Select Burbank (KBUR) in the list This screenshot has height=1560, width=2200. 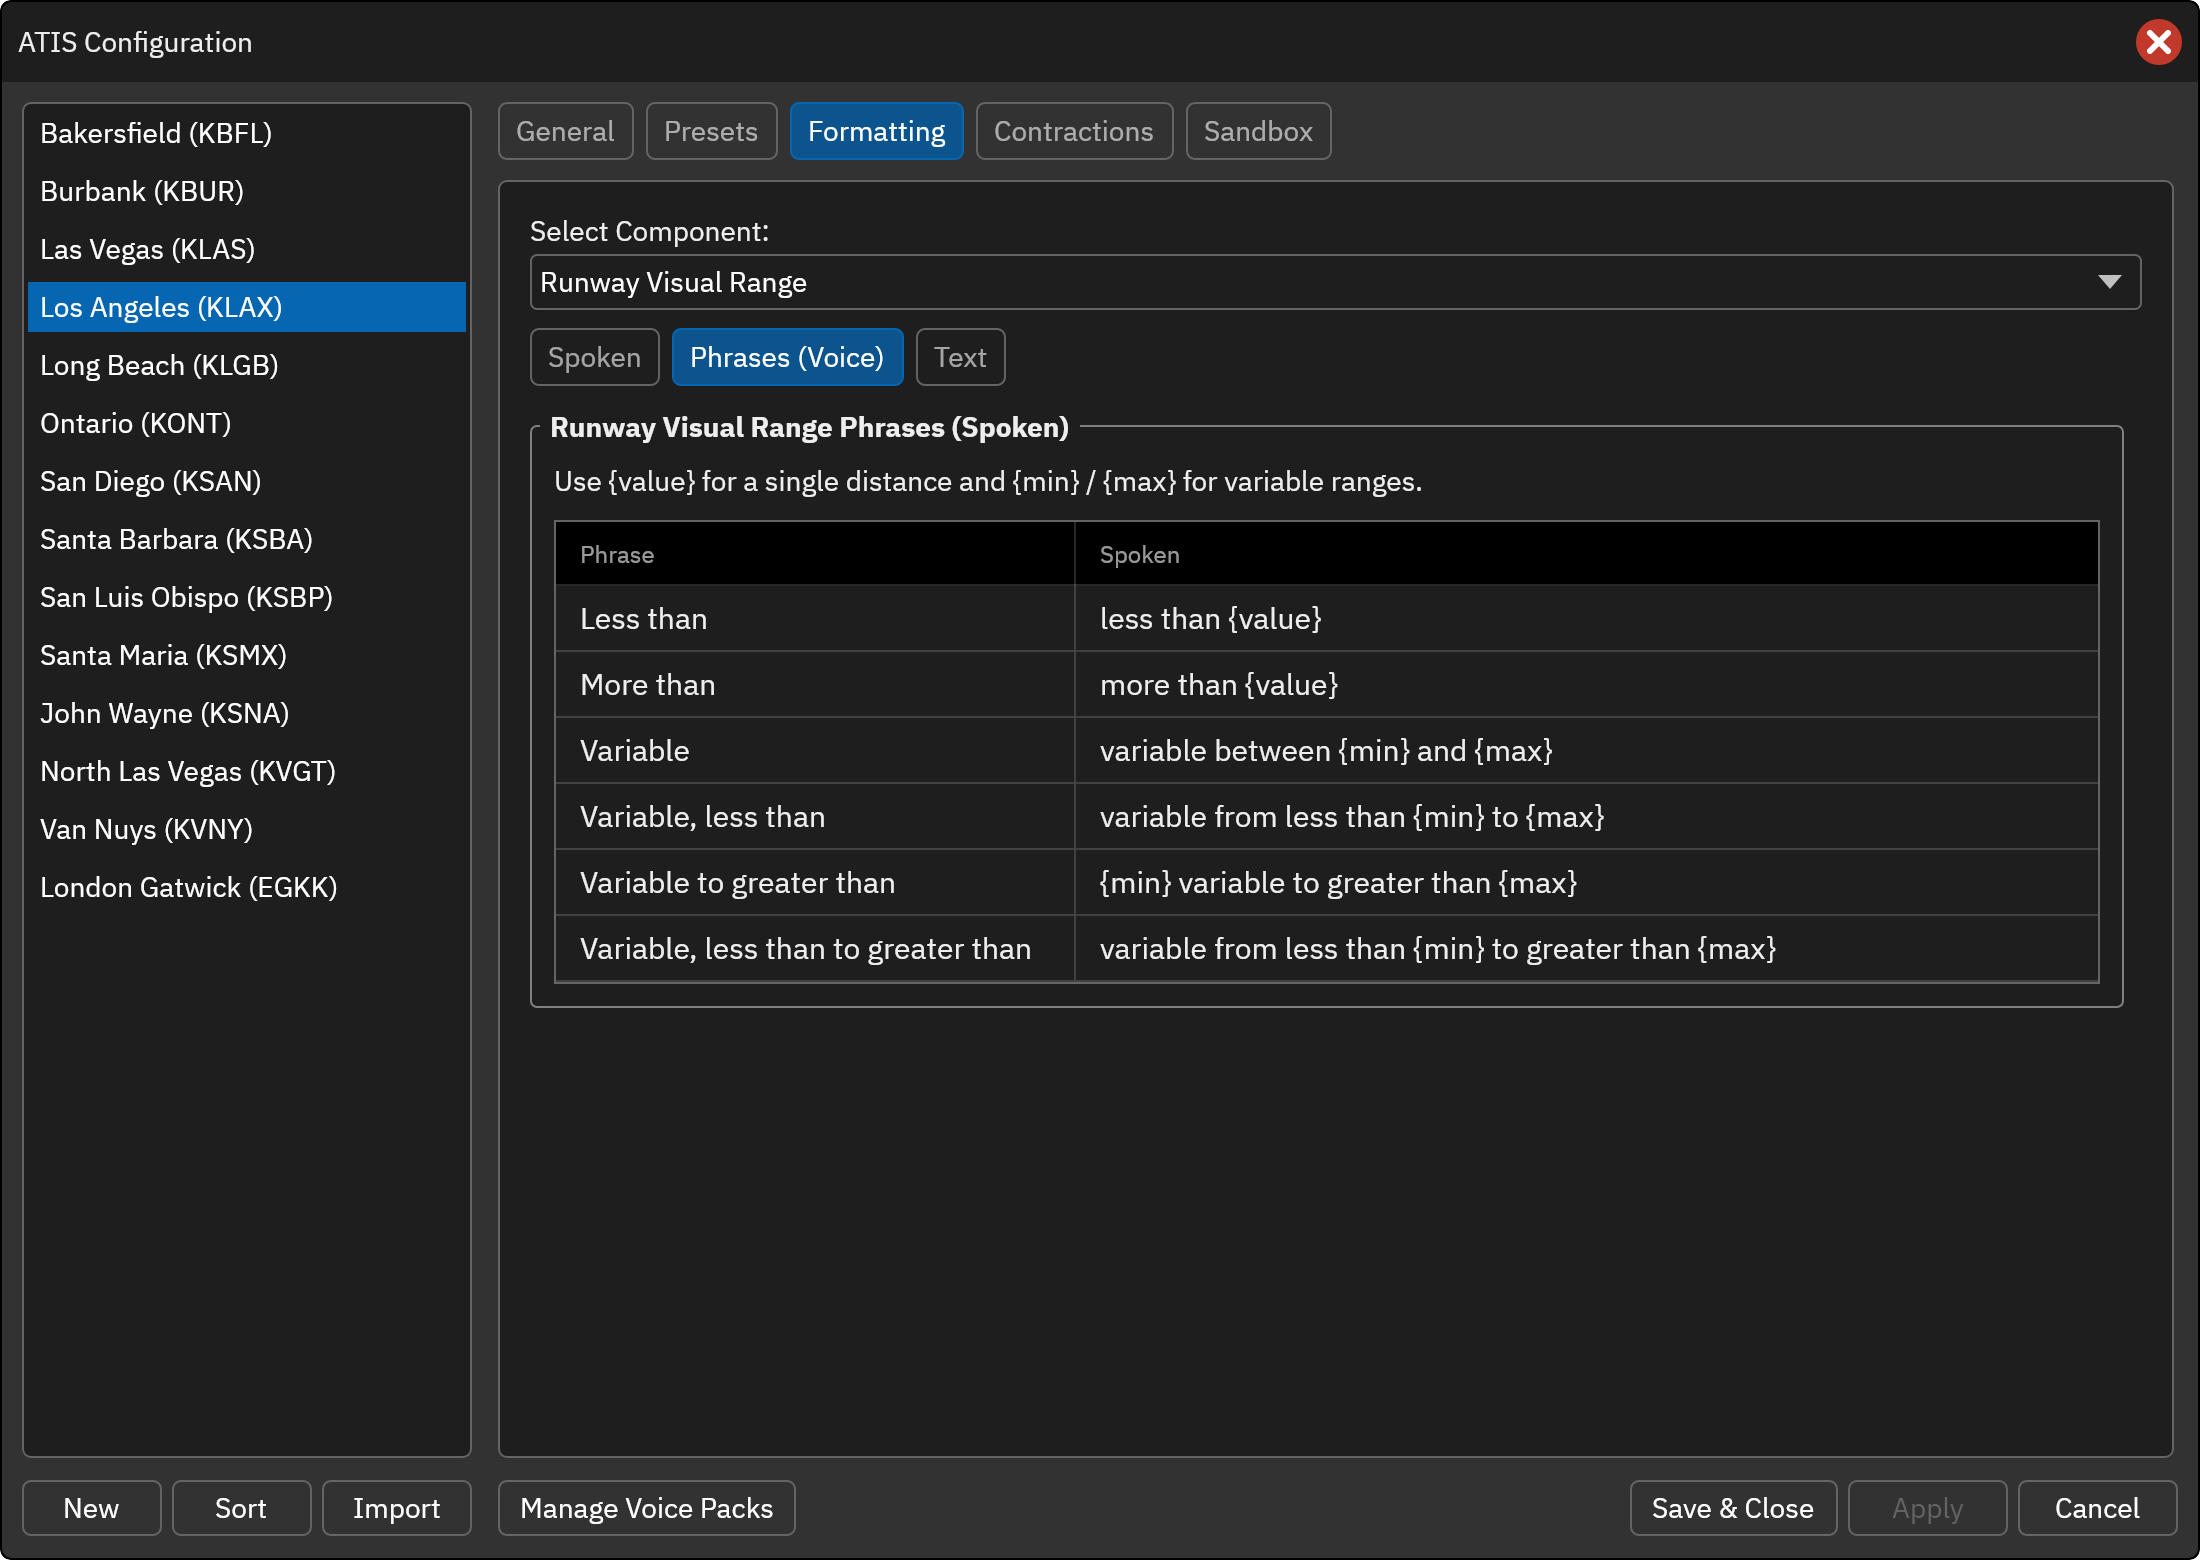pos(247,191)
